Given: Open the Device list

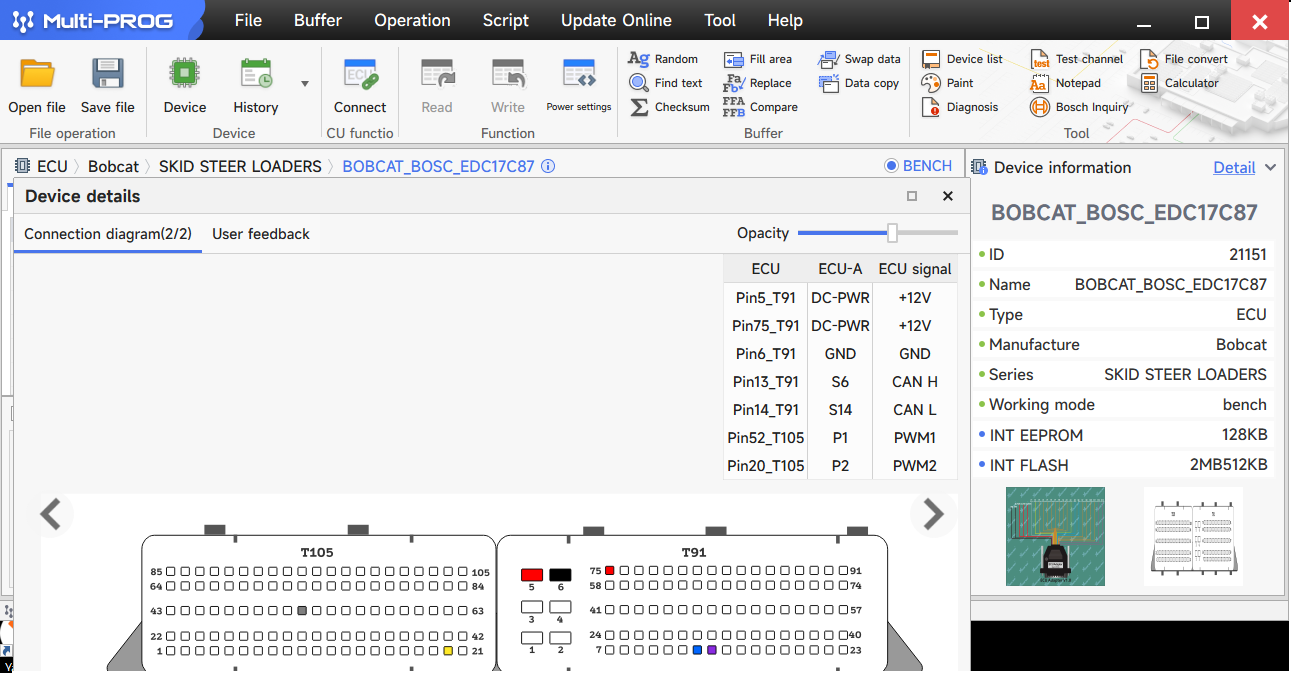Looking at the screenshot, I should pos(962,59).
